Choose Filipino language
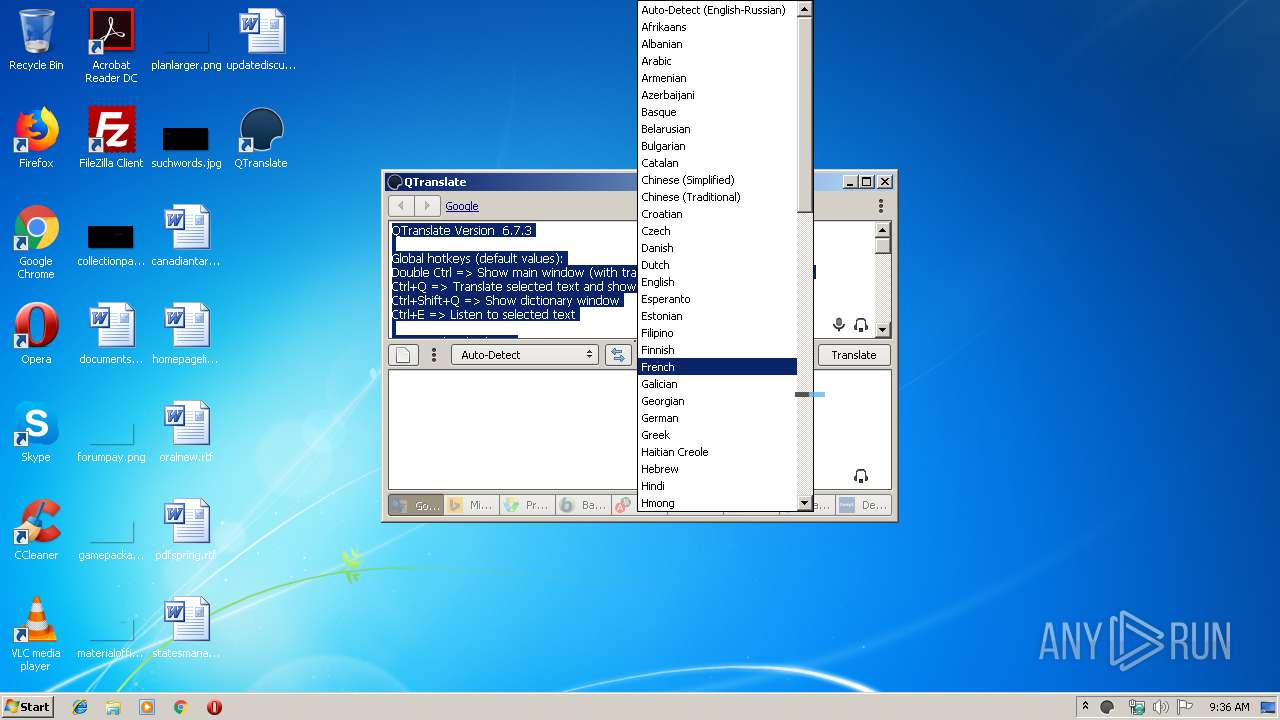Screen dimensions: 1280x720 click(x=717, y=333)
